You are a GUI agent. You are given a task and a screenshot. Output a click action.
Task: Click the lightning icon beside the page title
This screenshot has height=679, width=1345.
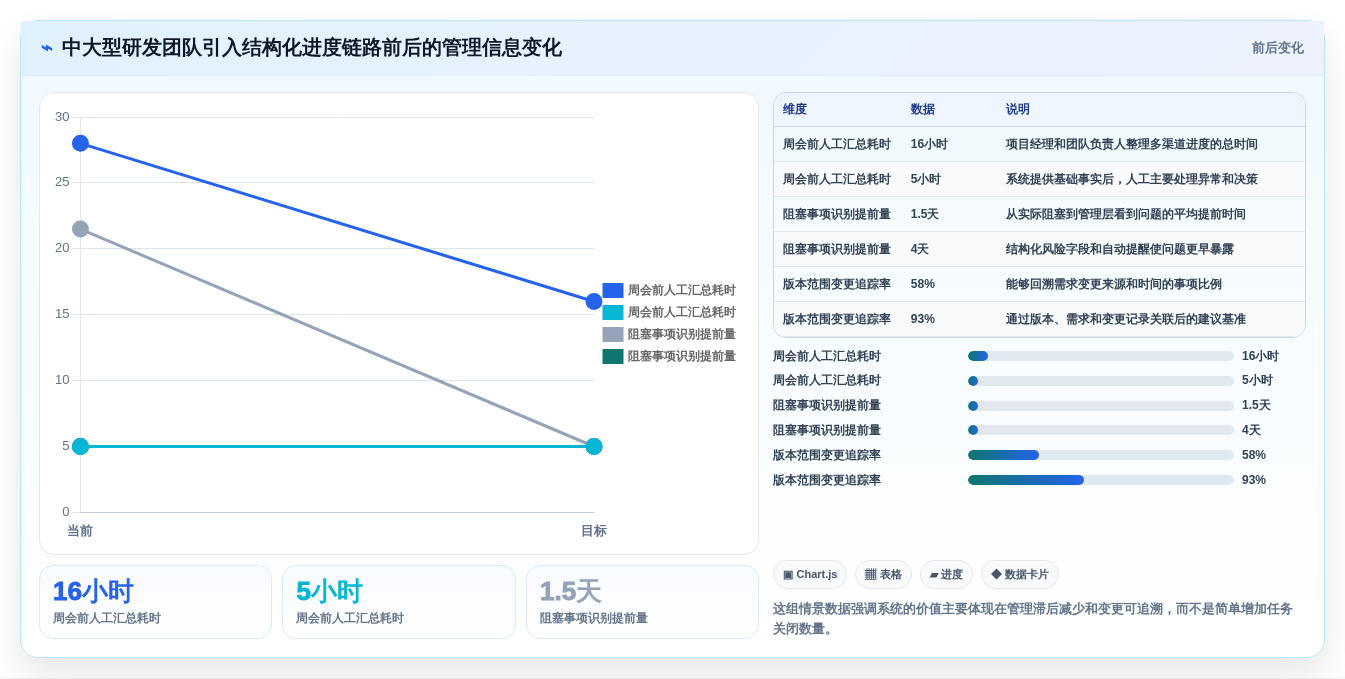[47, 48]
